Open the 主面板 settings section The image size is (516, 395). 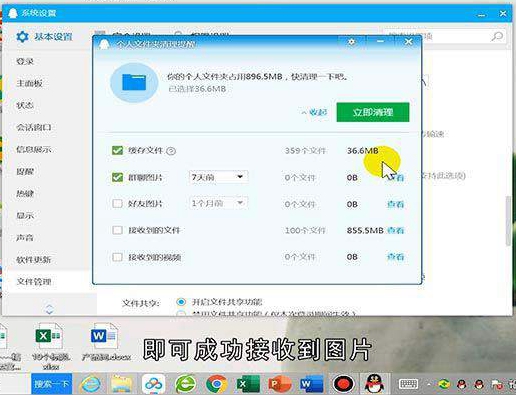point(29,83)
